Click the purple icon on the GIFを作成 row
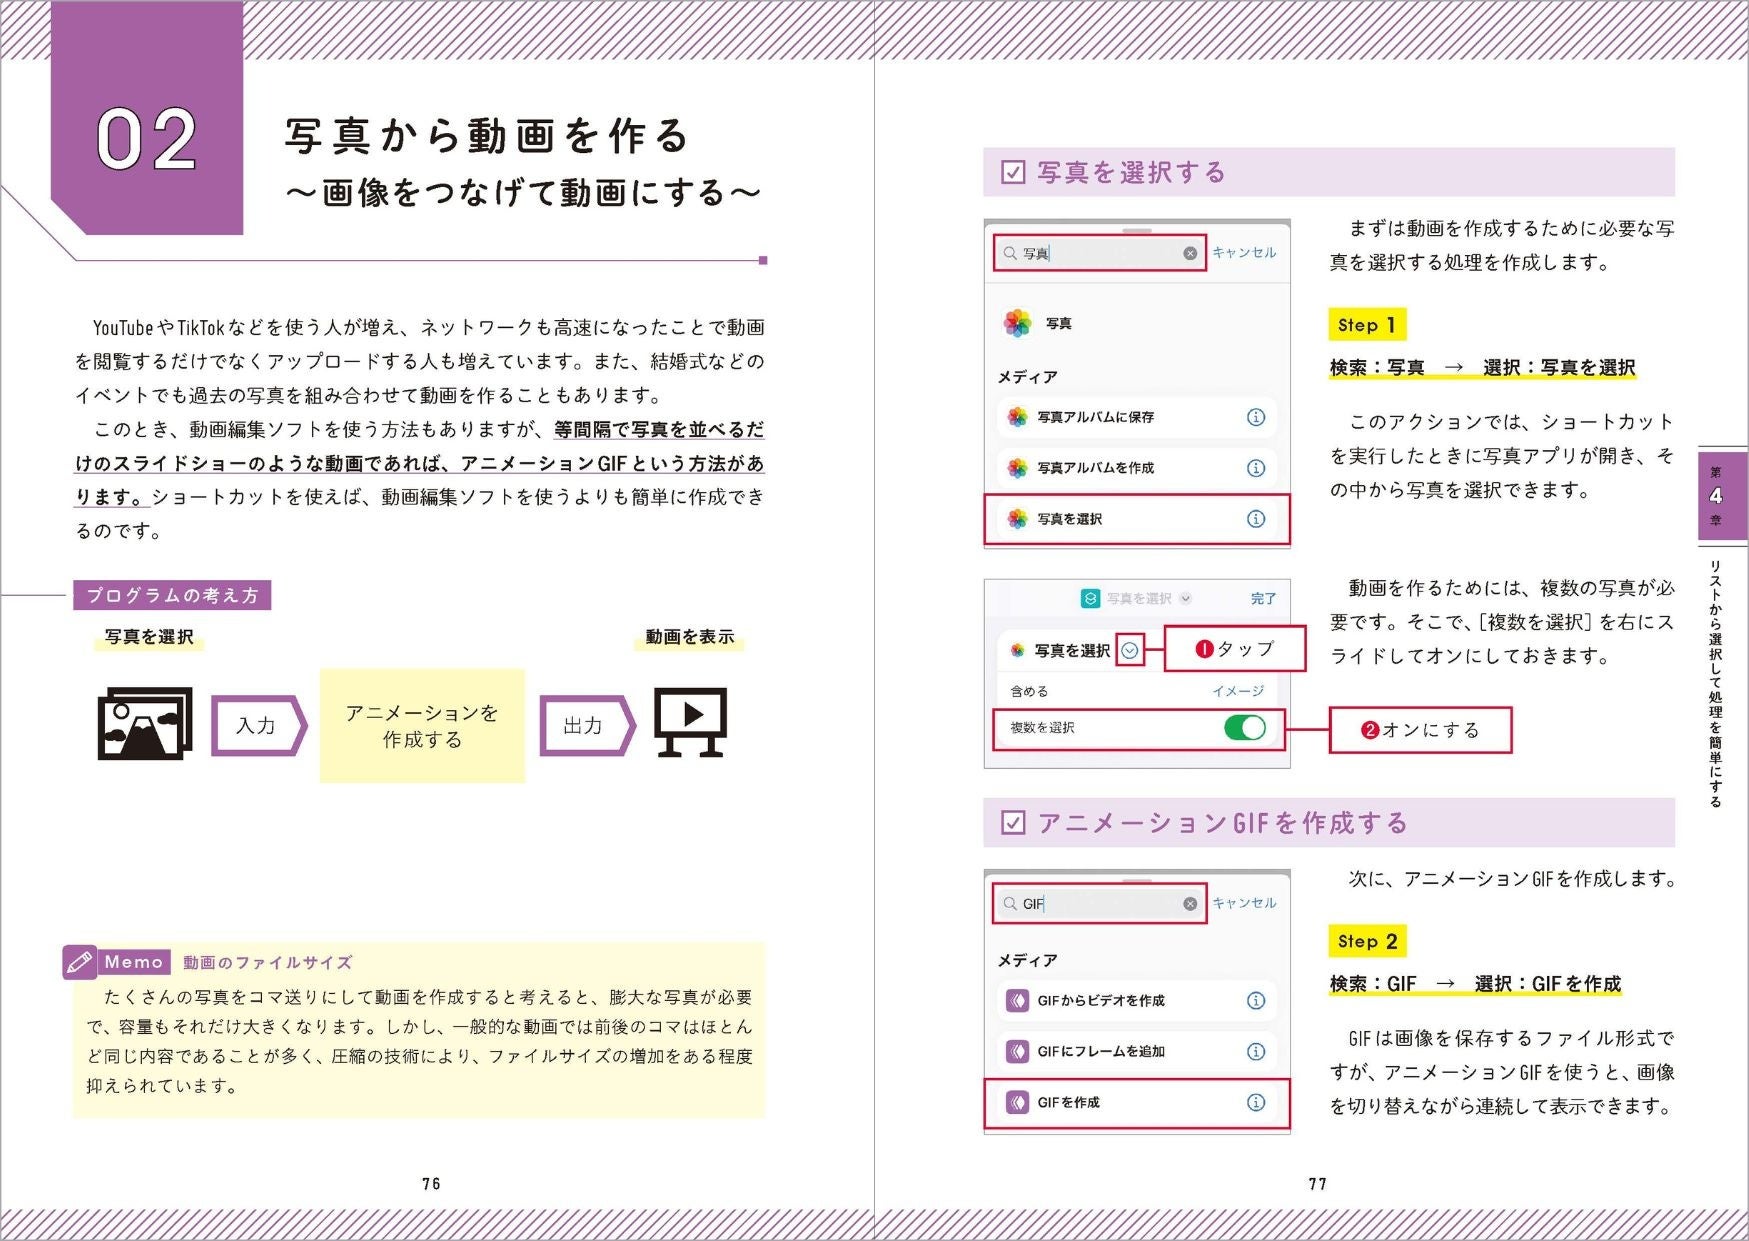The image size is (1749, 1241). click(1017, 1102)
